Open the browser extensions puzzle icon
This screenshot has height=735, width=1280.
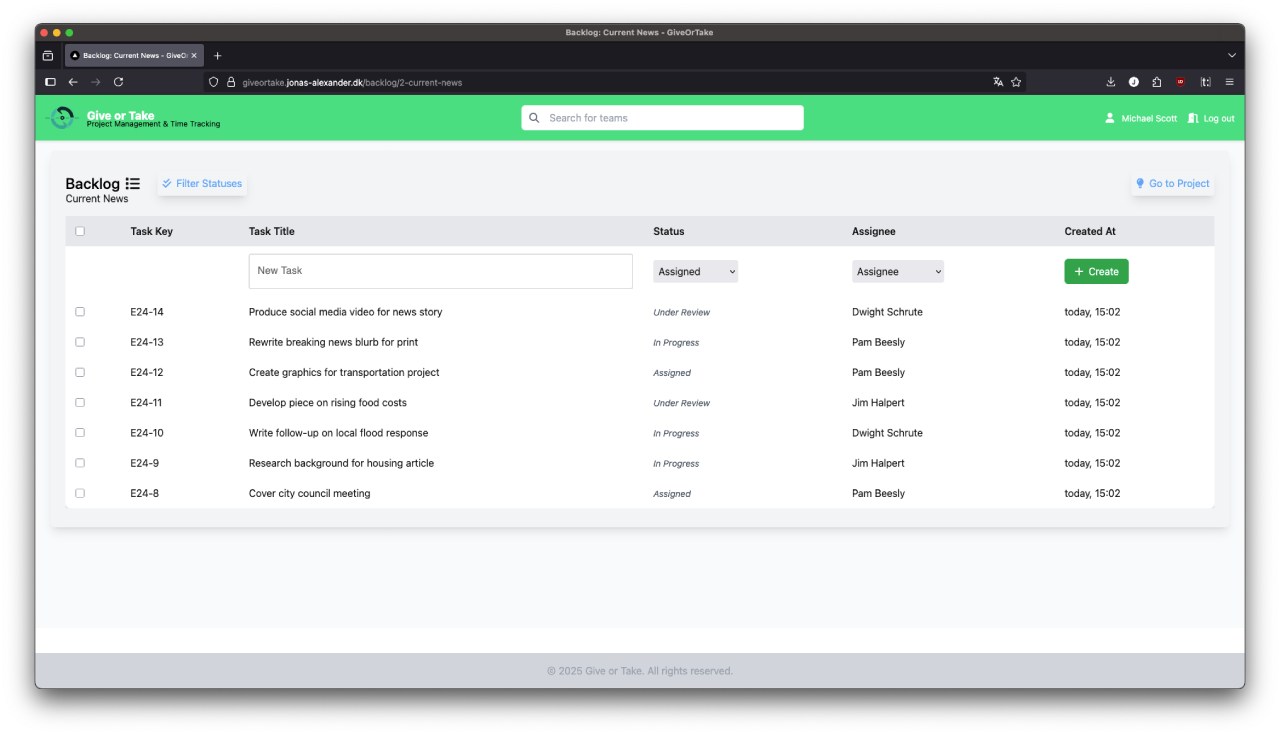pyautogui.click(x=1157, y=82)
